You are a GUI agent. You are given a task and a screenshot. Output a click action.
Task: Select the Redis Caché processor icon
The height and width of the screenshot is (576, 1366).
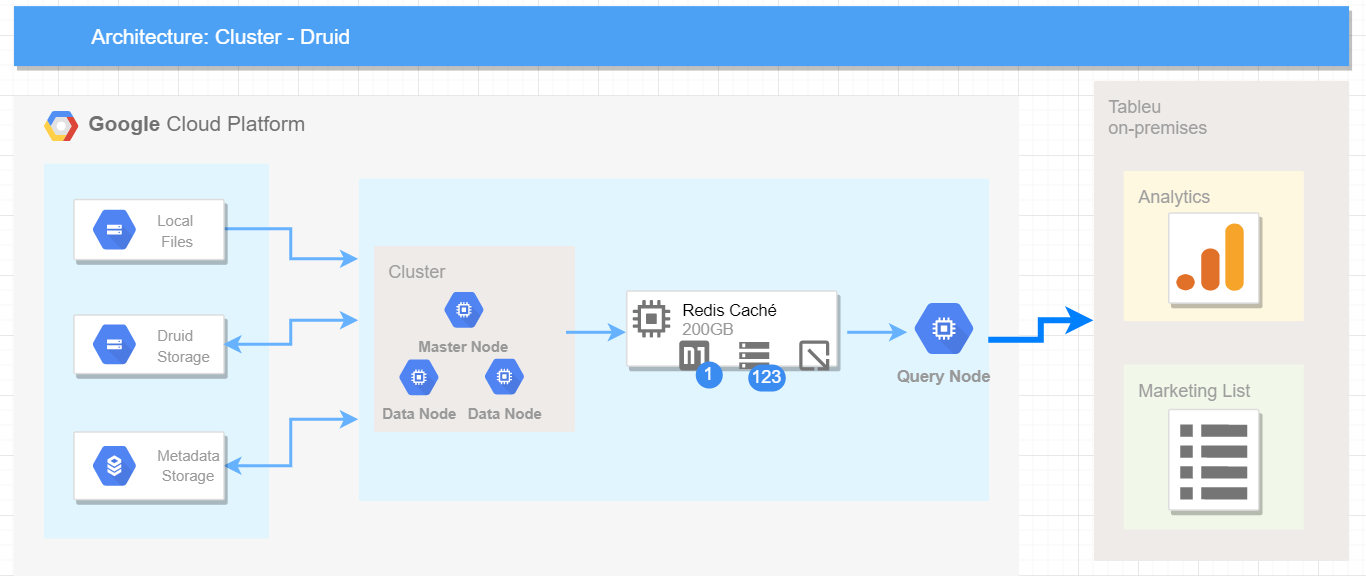652,317
